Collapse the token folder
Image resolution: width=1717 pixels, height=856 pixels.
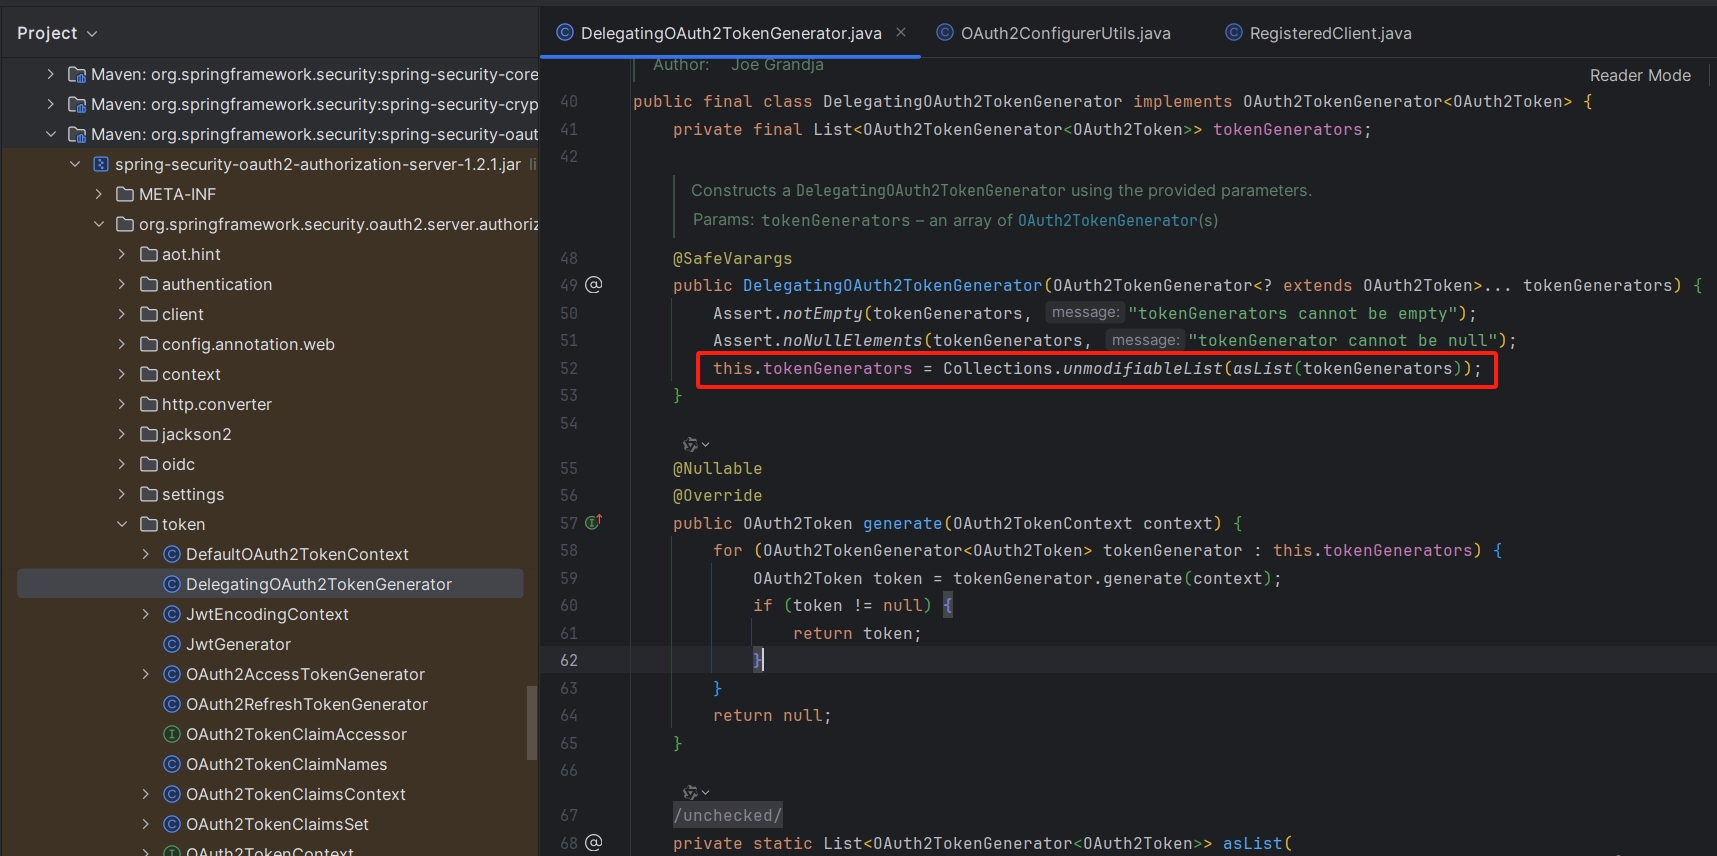(x=122, y=524)
